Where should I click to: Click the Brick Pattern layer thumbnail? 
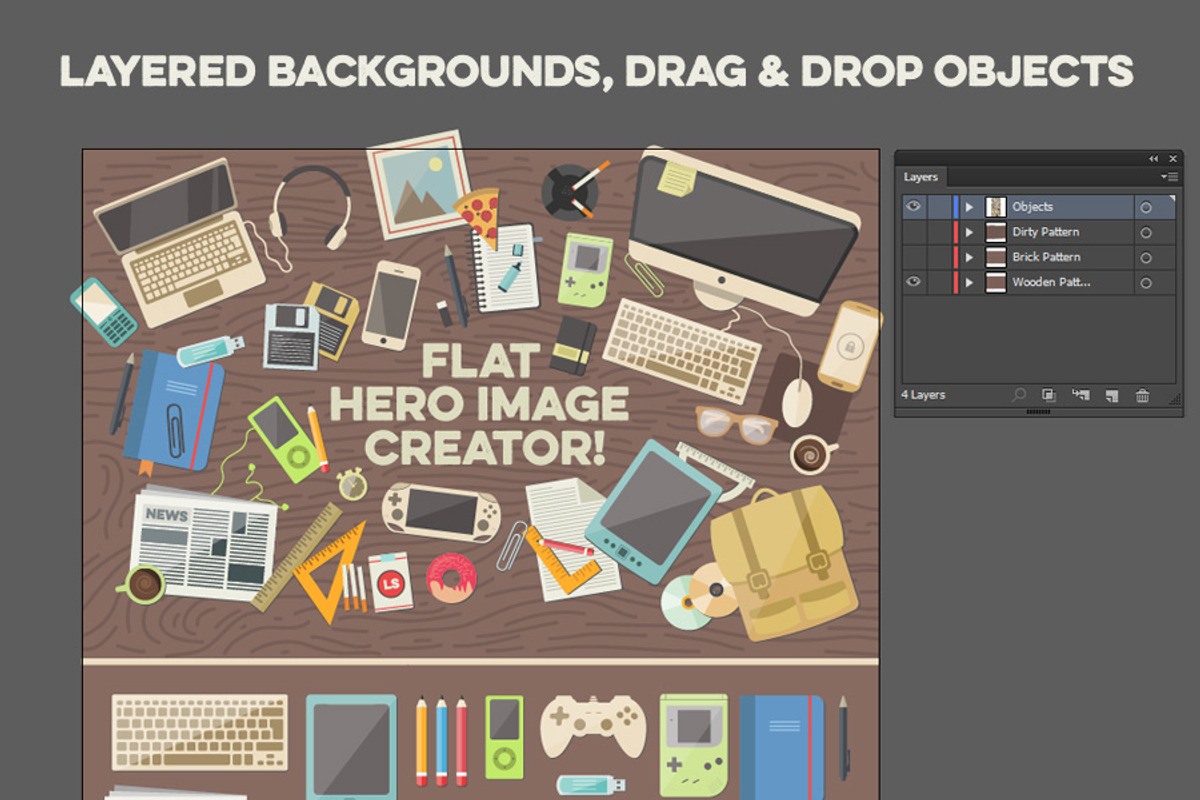[x=995, y=257]
